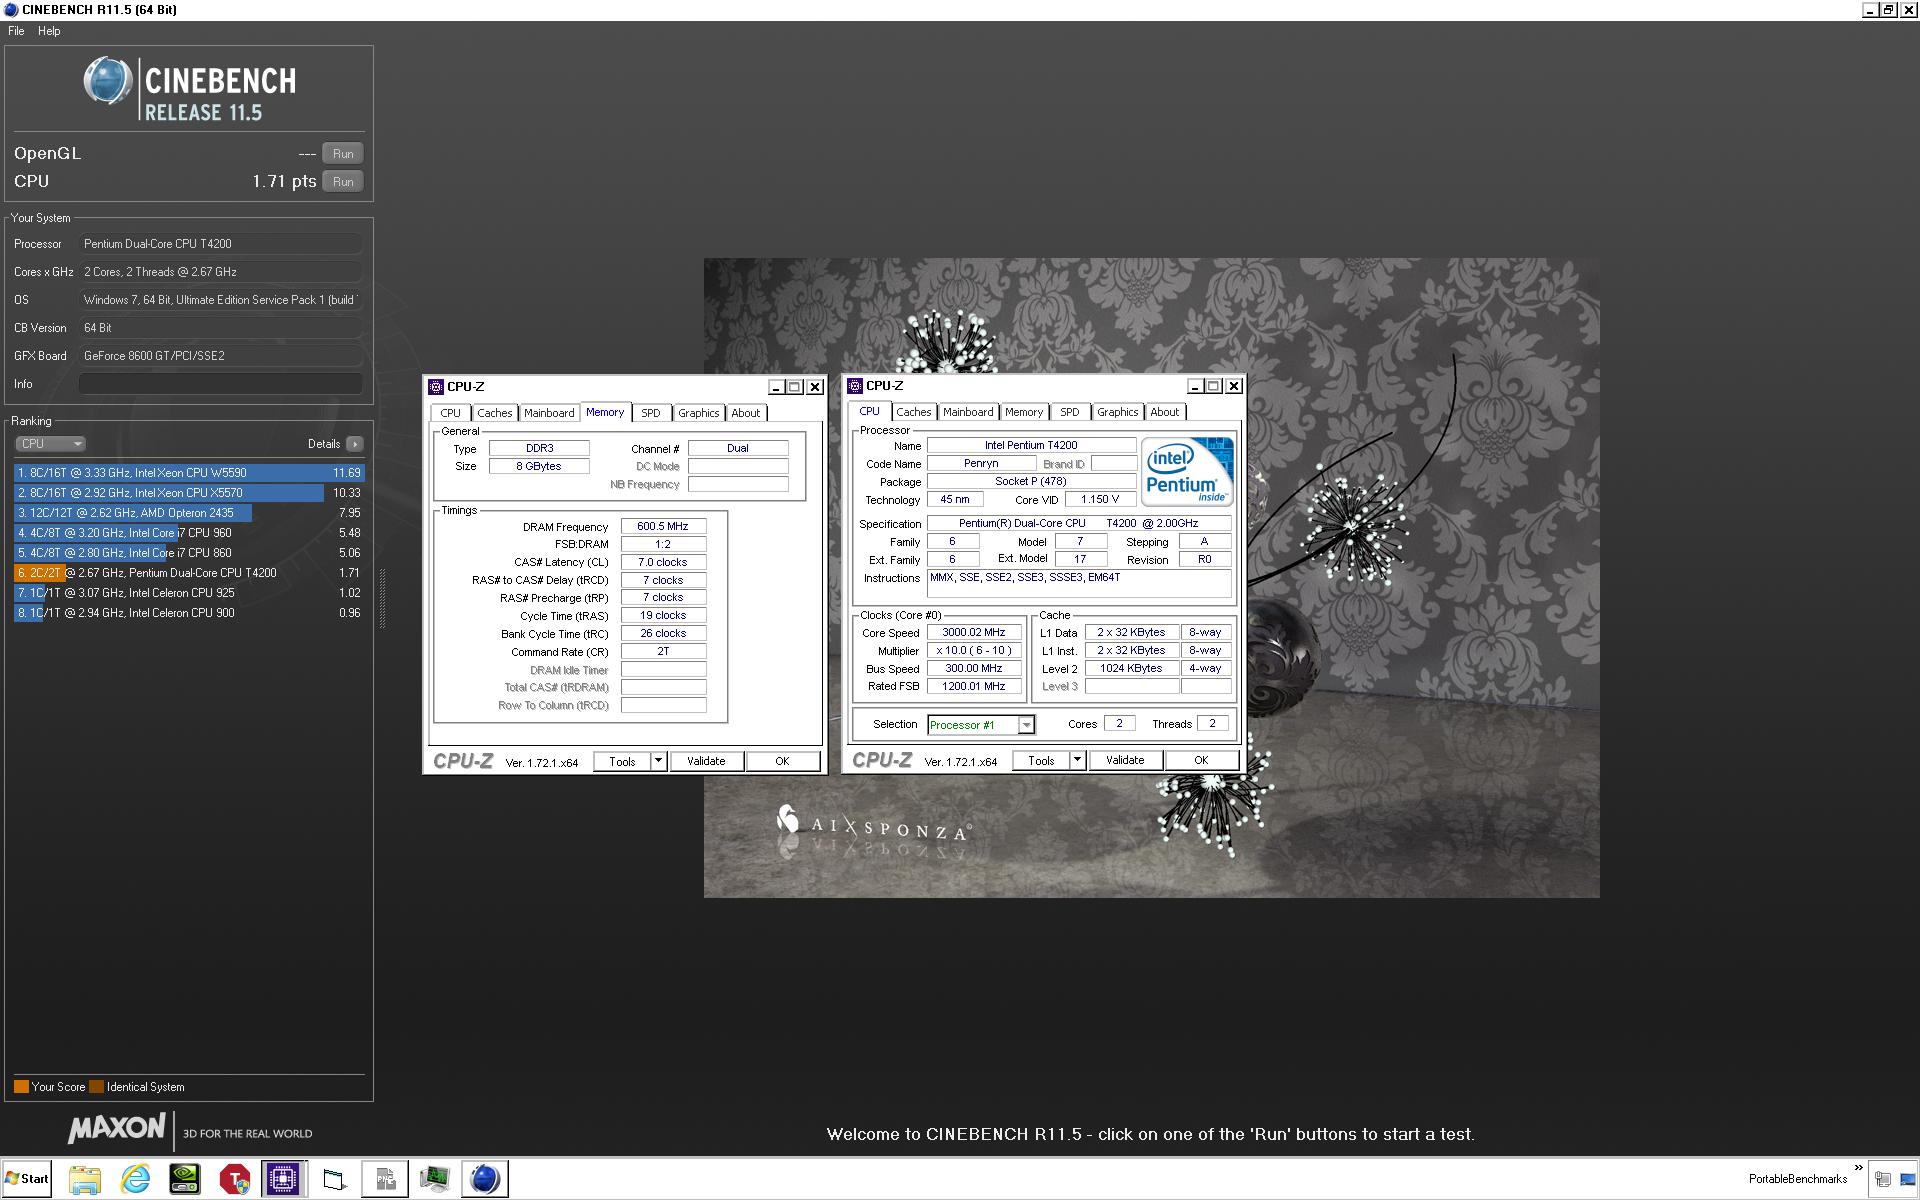Switch to CPU tab in Memory CPU-Z window
The height and width of the screenshot is (1200, 1920).
[x=451, y=413]
